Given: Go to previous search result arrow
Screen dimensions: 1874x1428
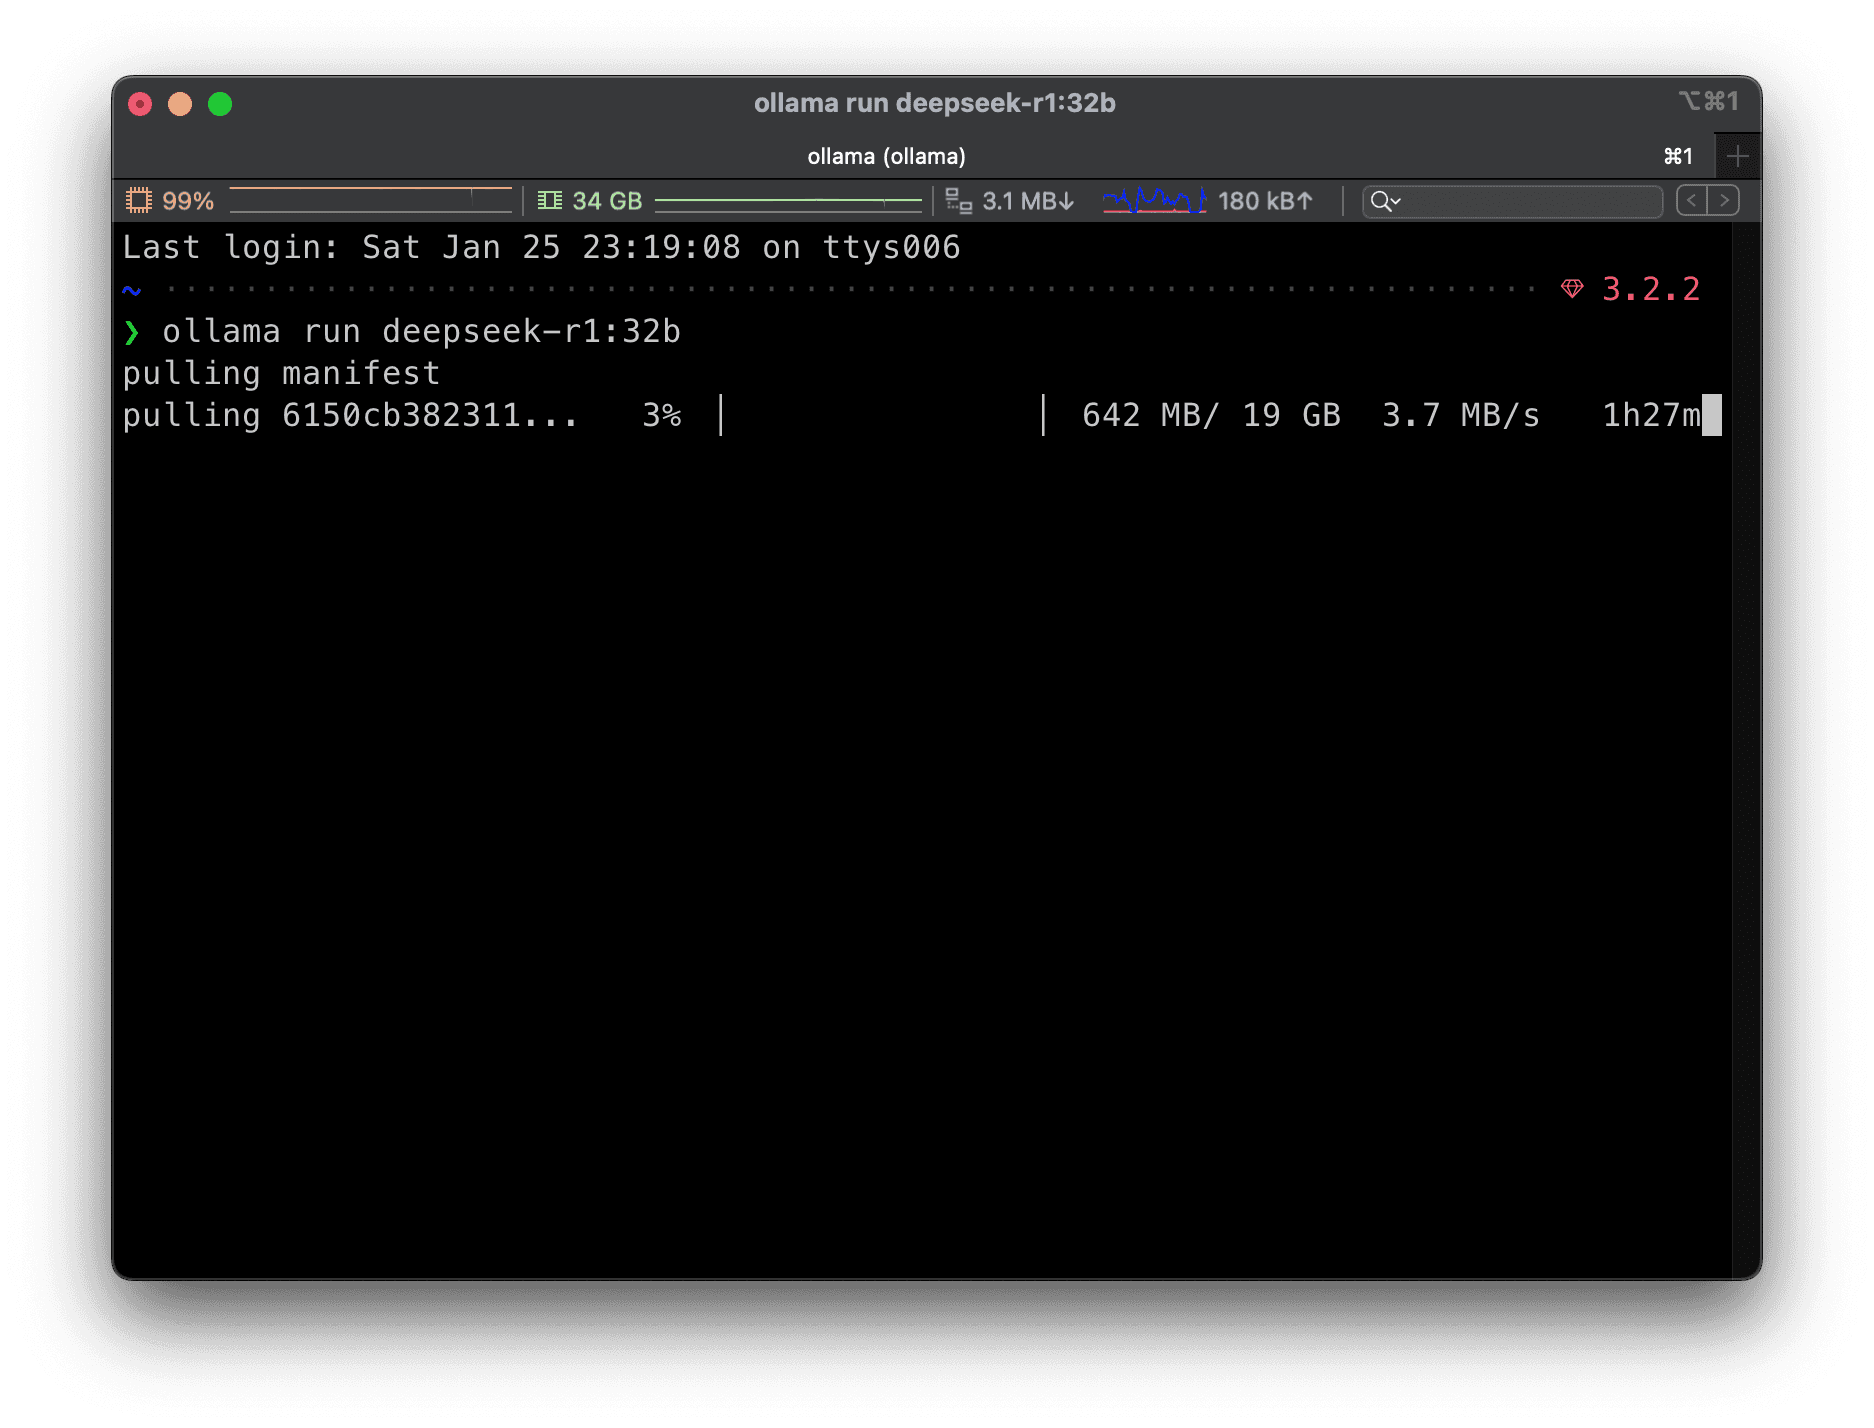Looking at the screenshot, I should [1691, 201].
